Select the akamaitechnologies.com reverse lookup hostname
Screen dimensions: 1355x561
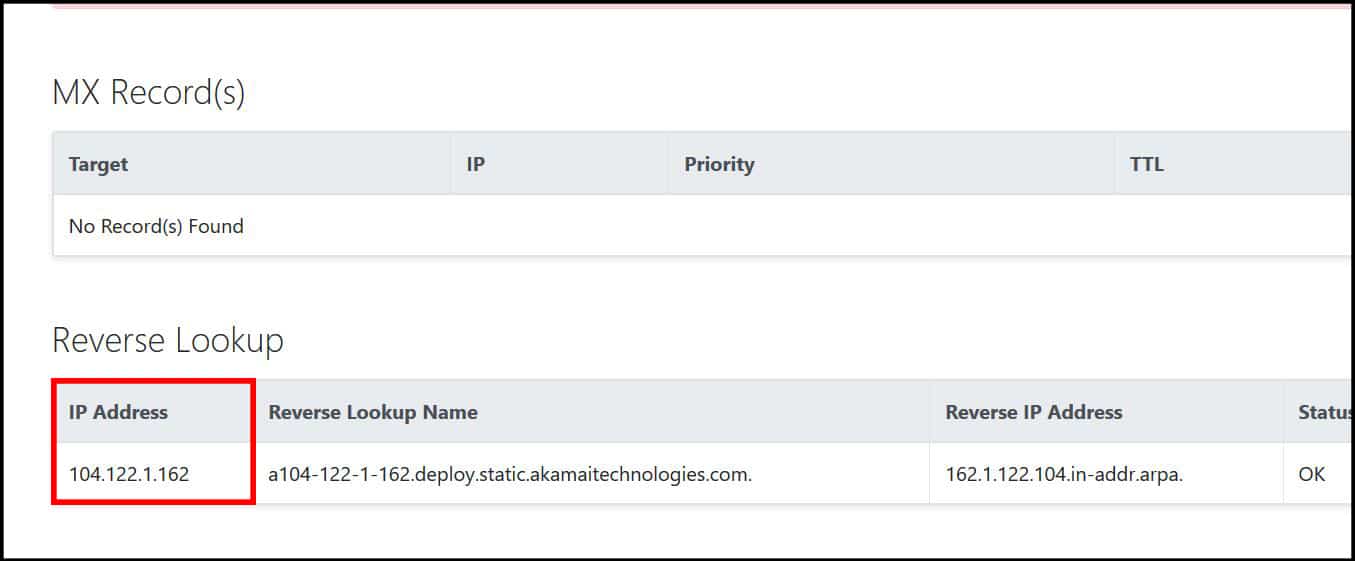tap(510, 474)
